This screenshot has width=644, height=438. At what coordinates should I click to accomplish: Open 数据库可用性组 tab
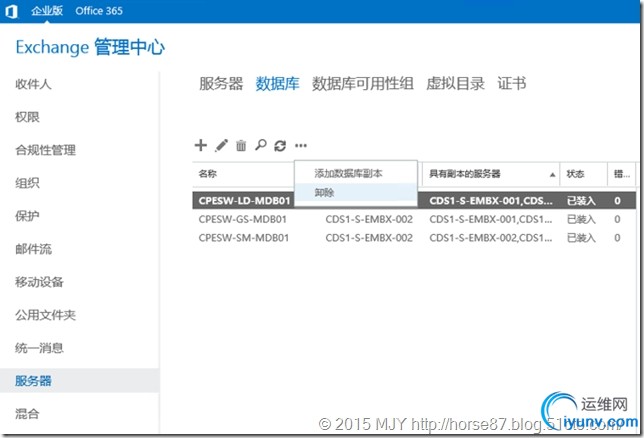tap(363, 83)
